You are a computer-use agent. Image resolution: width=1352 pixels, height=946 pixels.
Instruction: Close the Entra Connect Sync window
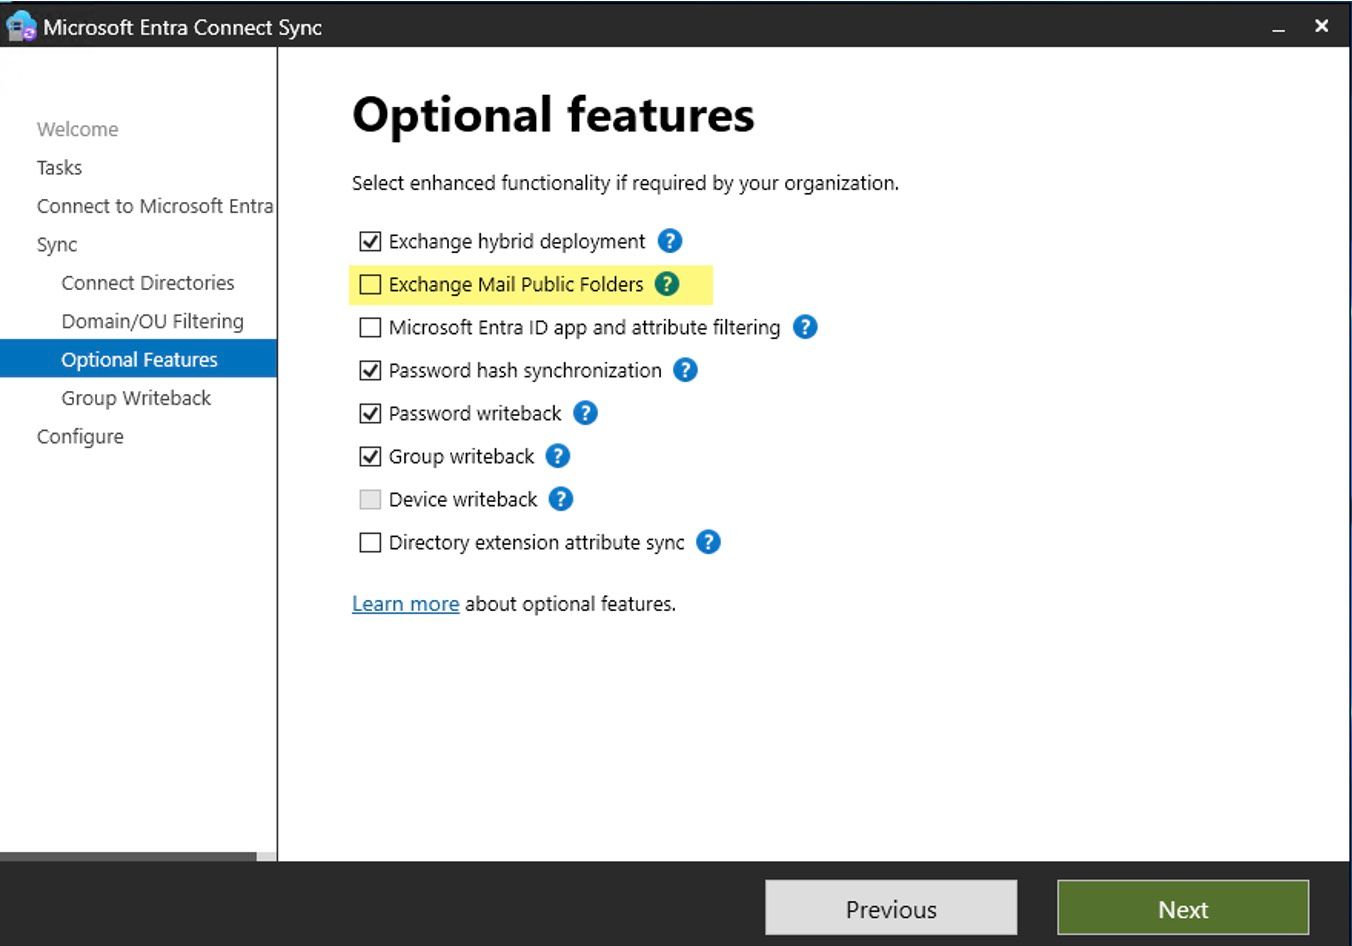tap(1322, 27)
